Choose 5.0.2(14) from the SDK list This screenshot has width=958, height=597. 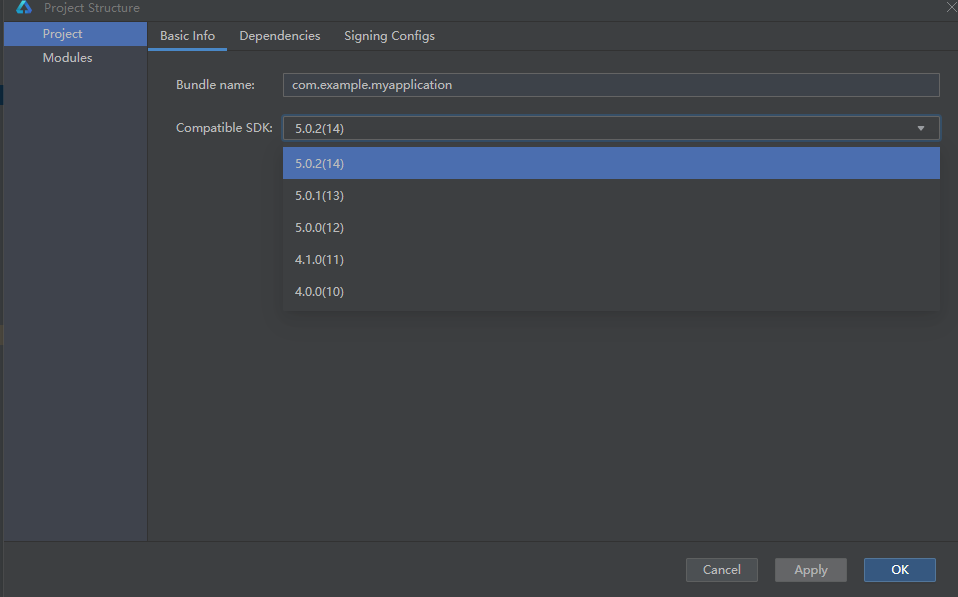coord(611,163)
